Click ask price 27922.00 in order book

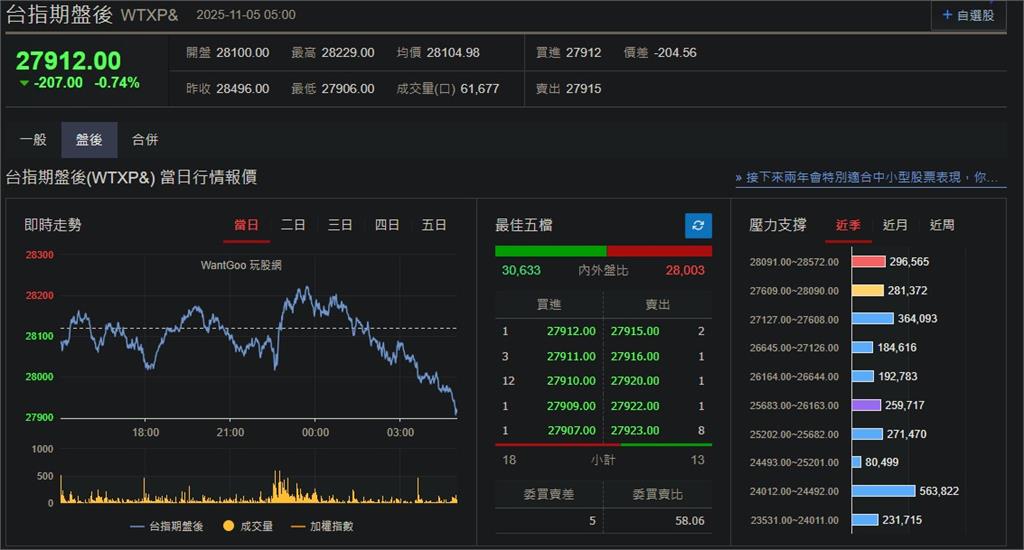pos(635,406)
